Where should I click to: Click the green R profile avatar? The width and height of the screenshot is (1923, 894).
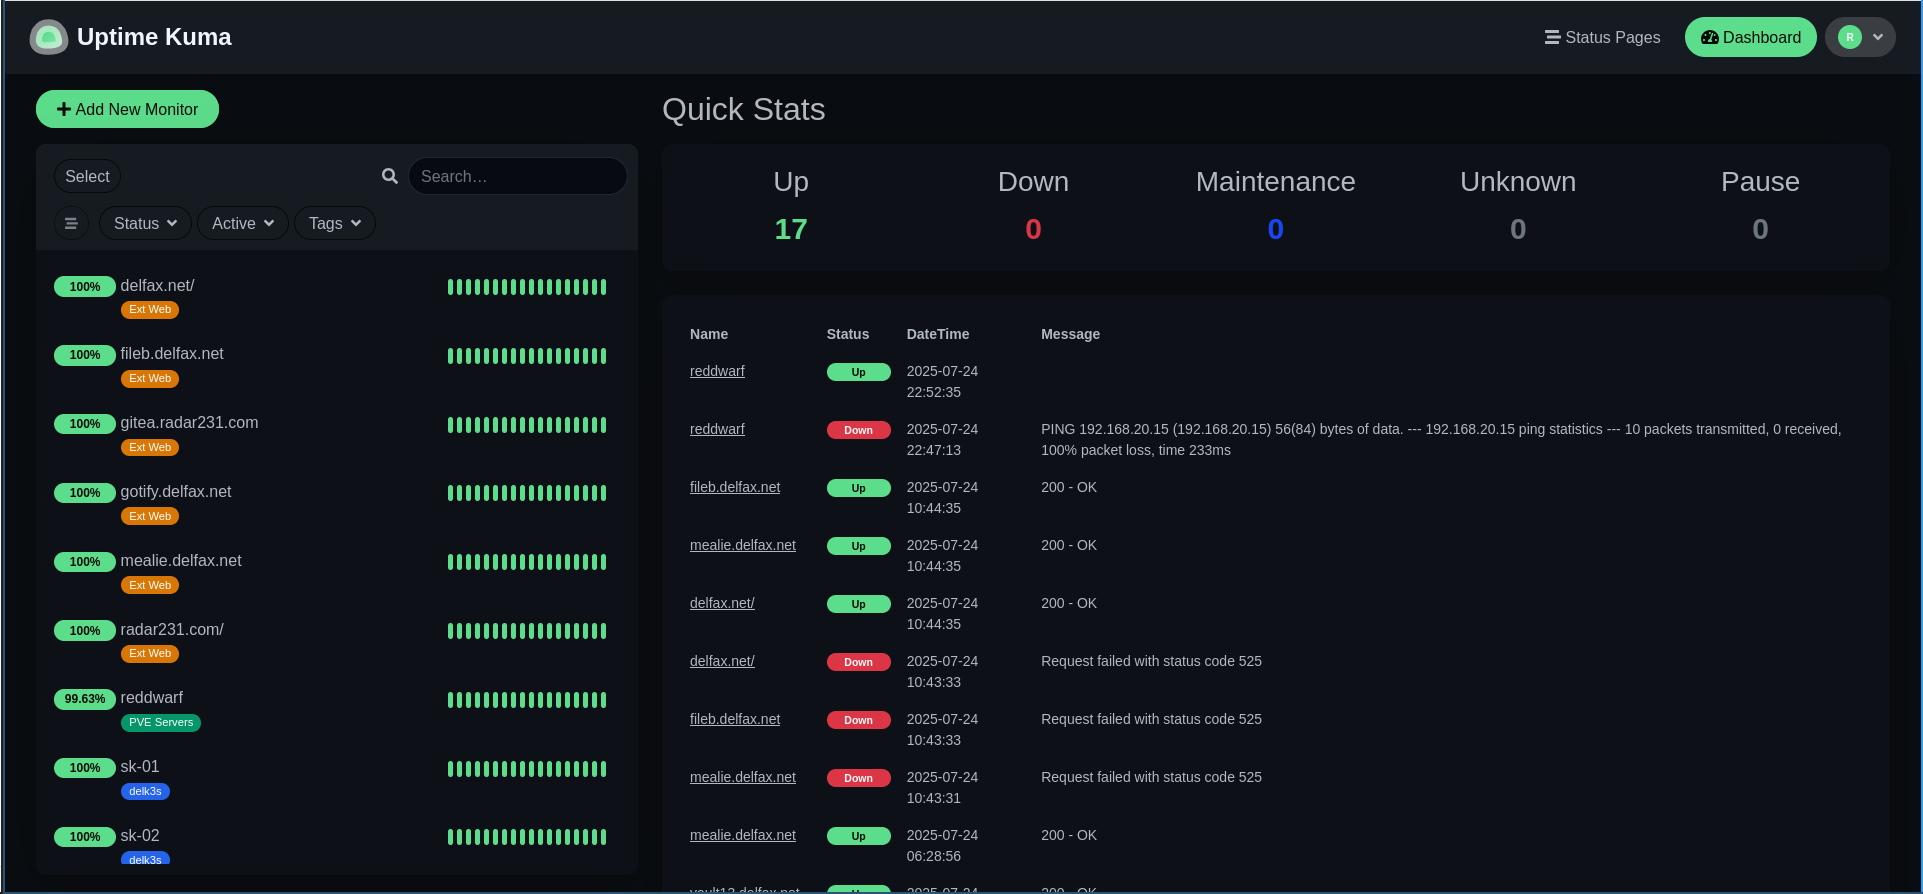click(1850, 37)
